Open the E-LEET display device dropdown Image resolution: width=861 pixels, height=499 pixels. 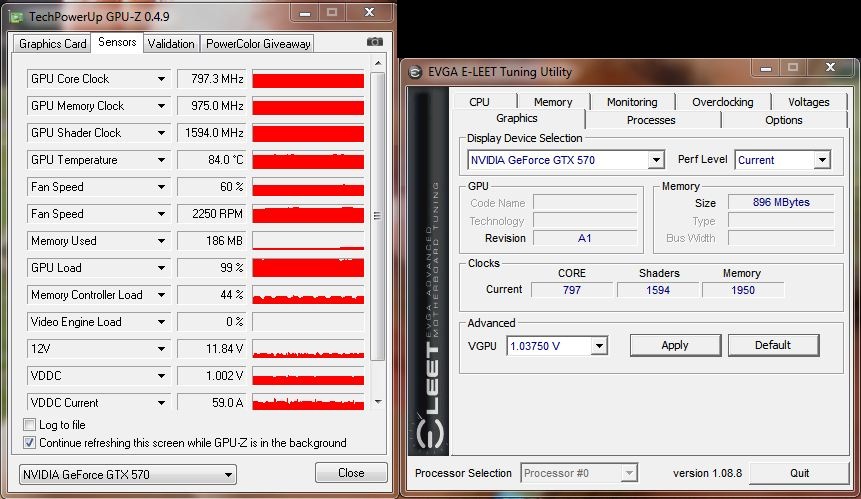pyautogui.click(x=656, y=160)
